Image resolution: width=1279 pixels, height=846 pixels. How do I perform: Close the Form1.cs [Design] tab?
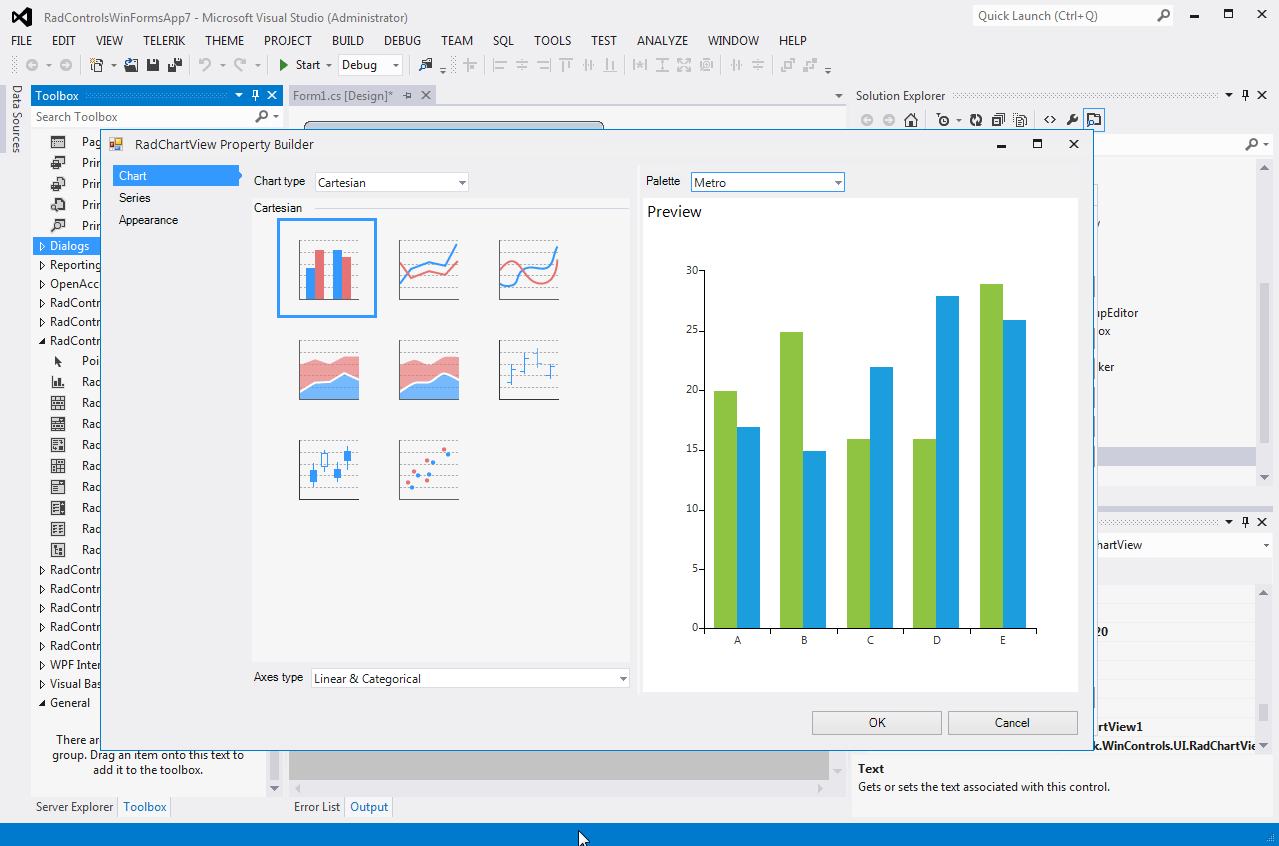[x=426, y=95]
